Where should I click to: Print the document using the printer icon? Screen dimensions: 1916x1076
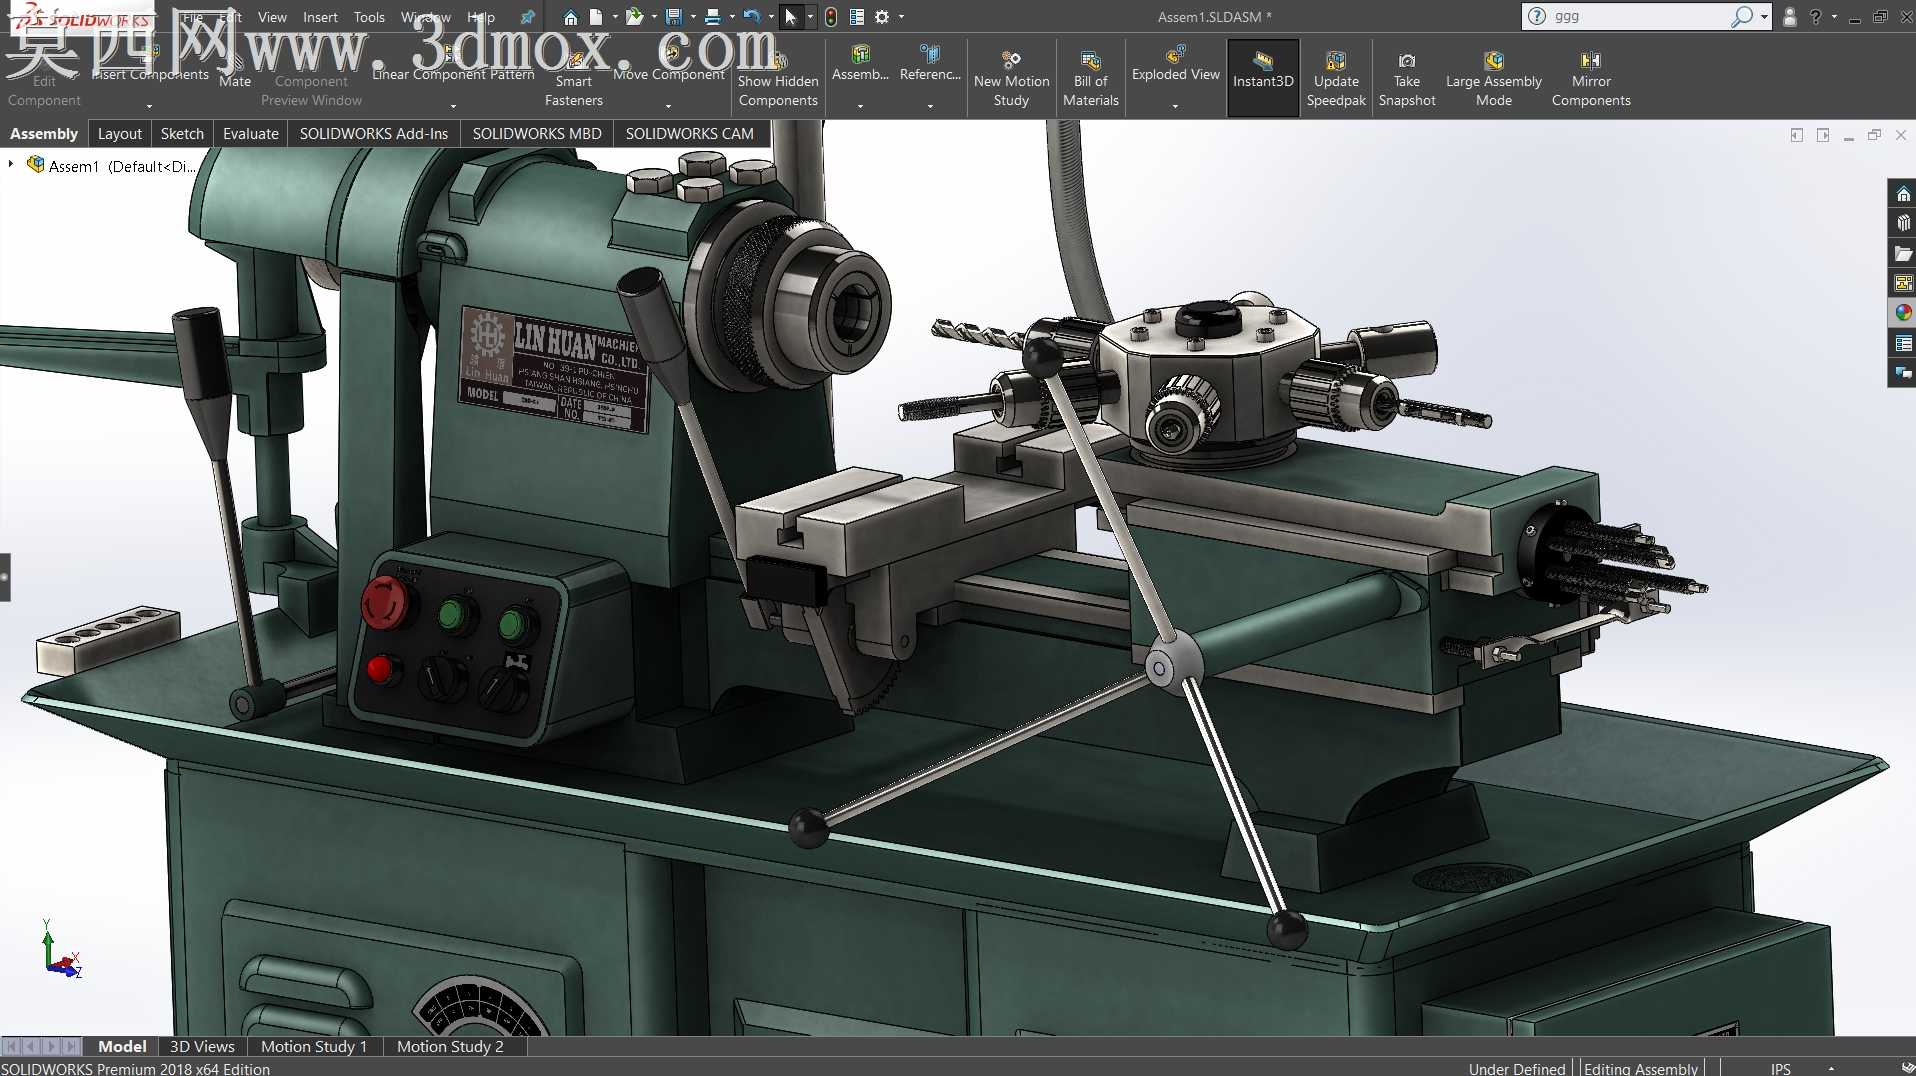712,17
